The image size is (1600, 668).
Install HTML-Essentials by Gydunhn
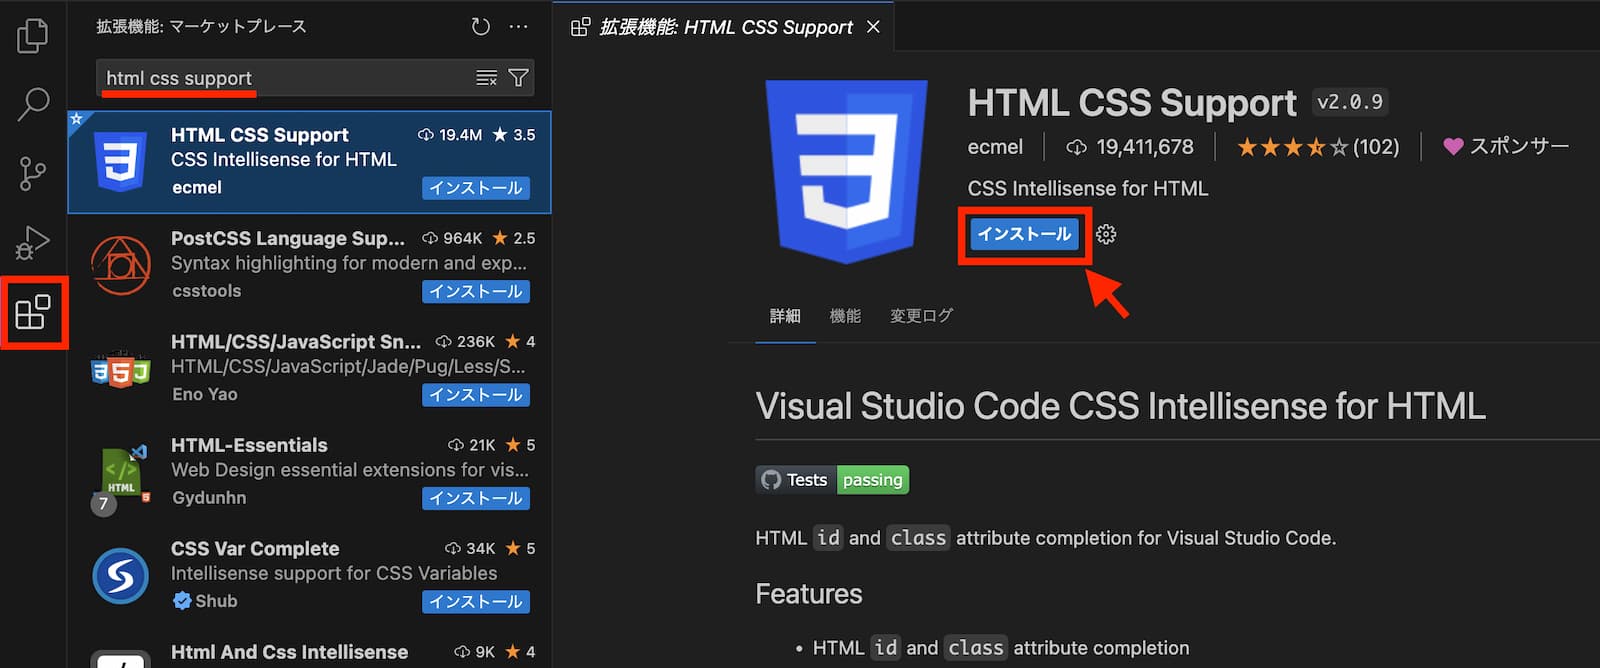click(476, 499)
